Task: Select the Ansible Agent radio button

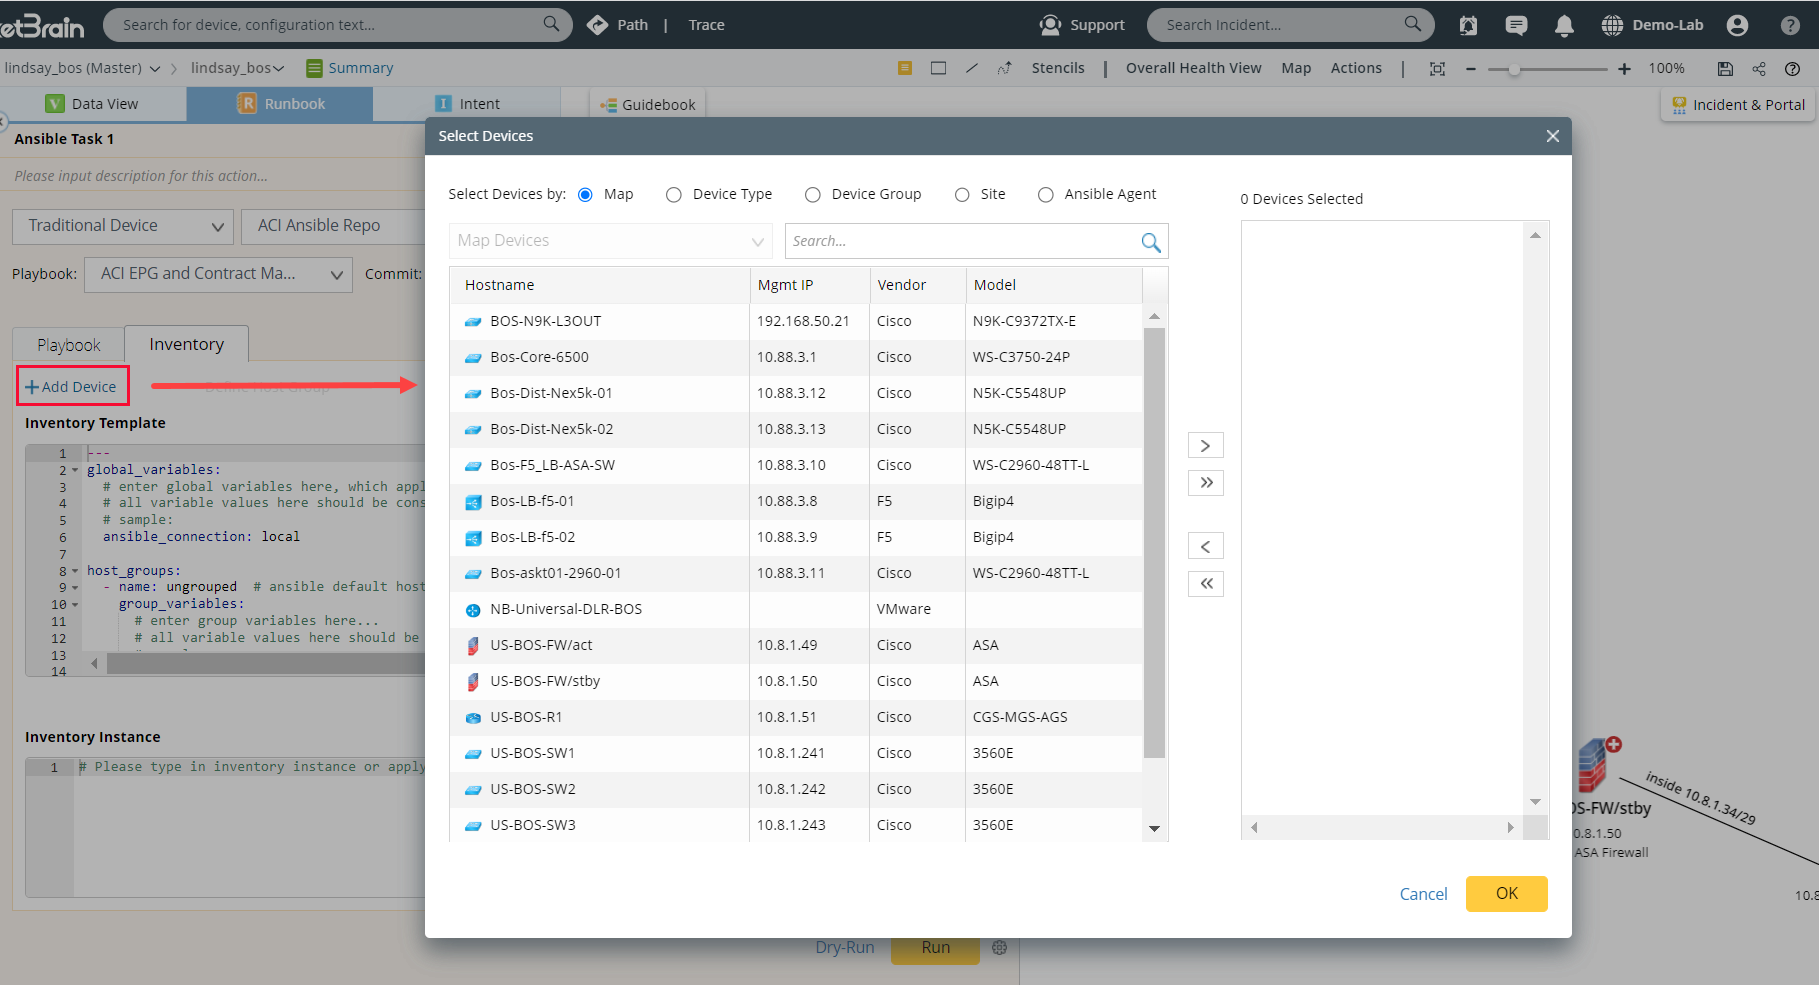Action: [x=1046, y=194]
